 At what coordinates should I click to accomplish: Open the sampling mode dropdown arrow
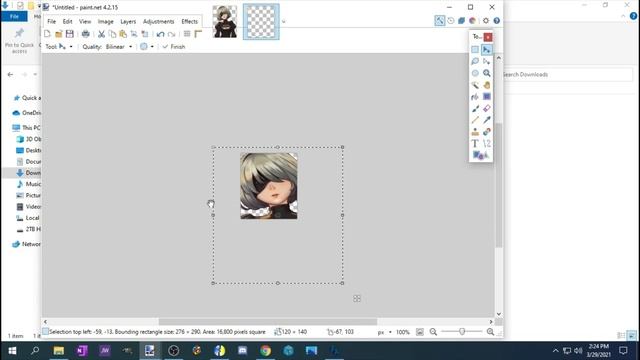click(x=152, y=47)
